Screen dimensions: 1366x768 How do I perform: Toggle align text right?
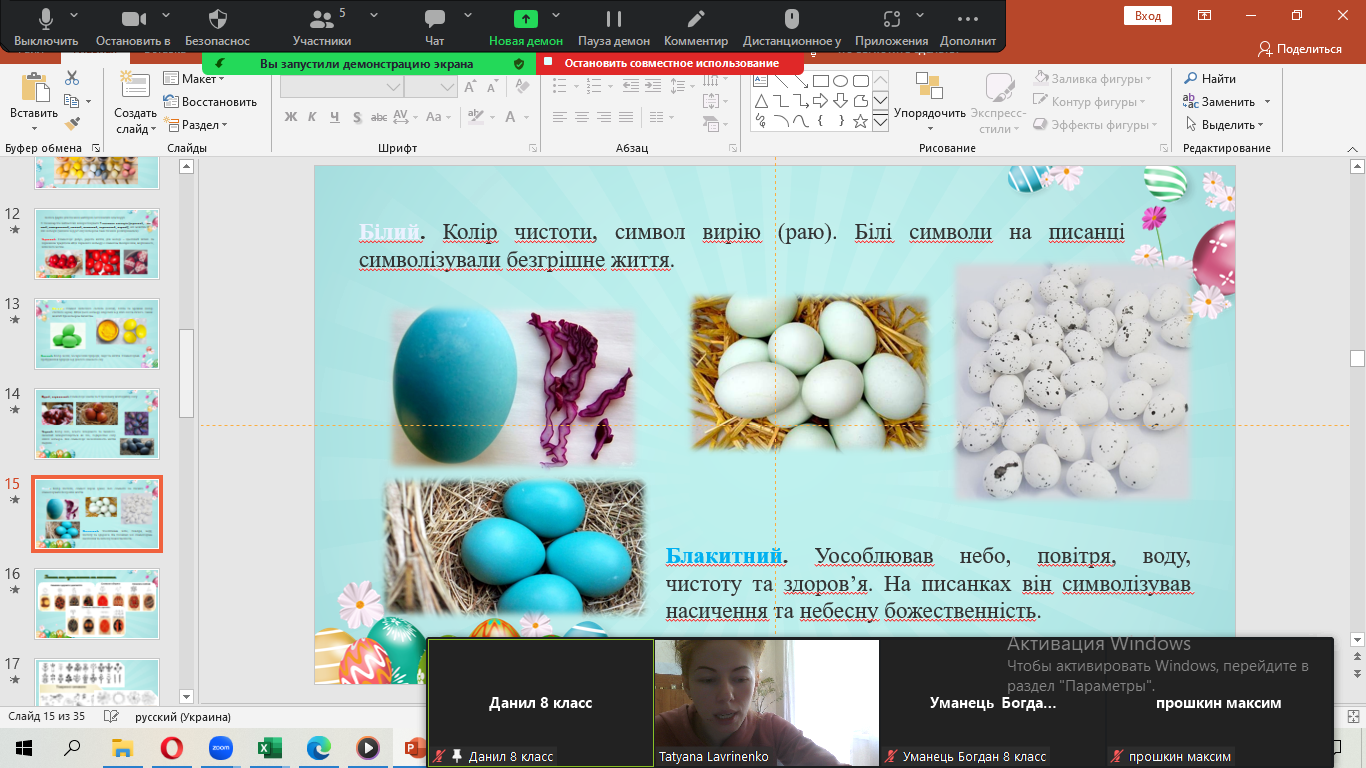coord(603,117)
